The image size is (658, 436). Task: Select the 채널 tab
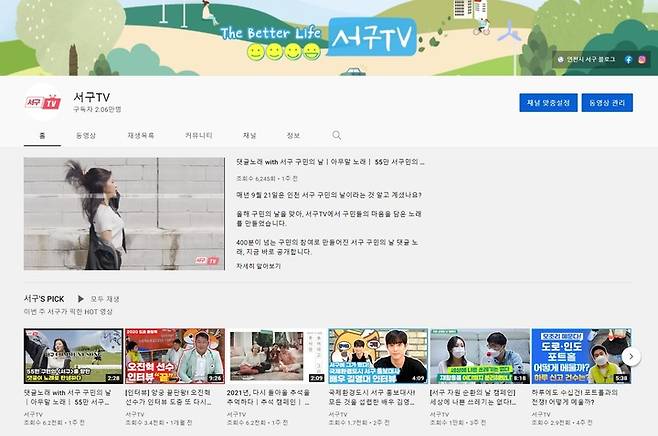pos(249,135)
